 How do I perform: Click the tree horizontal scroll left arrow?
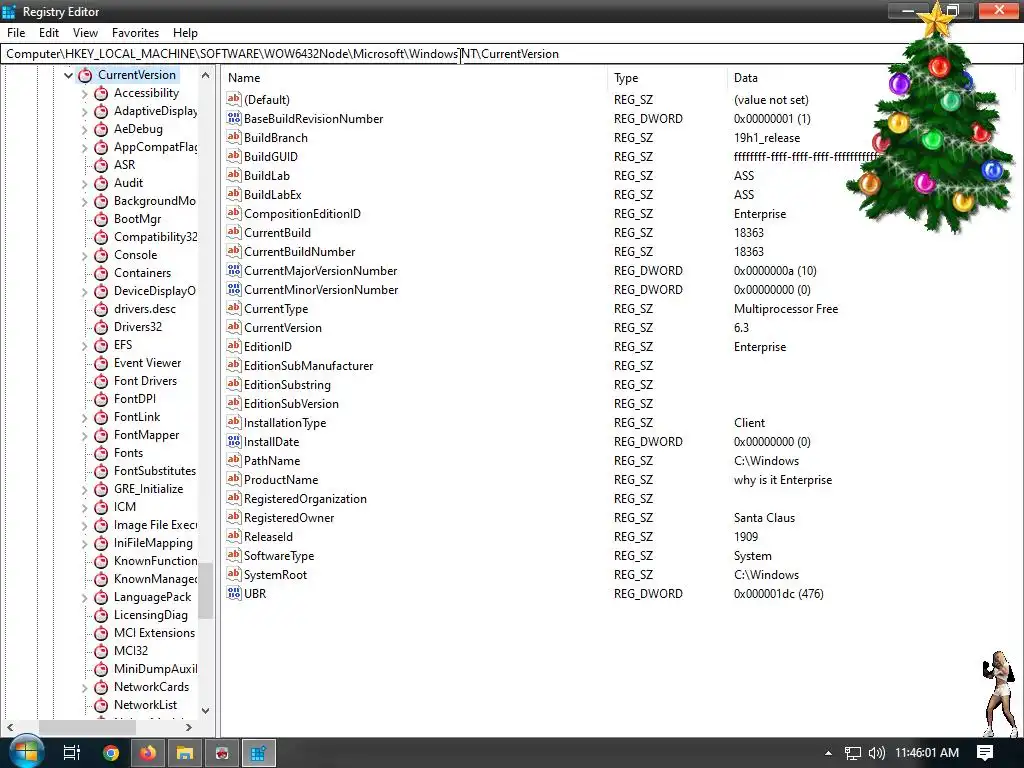pos(10,727)
